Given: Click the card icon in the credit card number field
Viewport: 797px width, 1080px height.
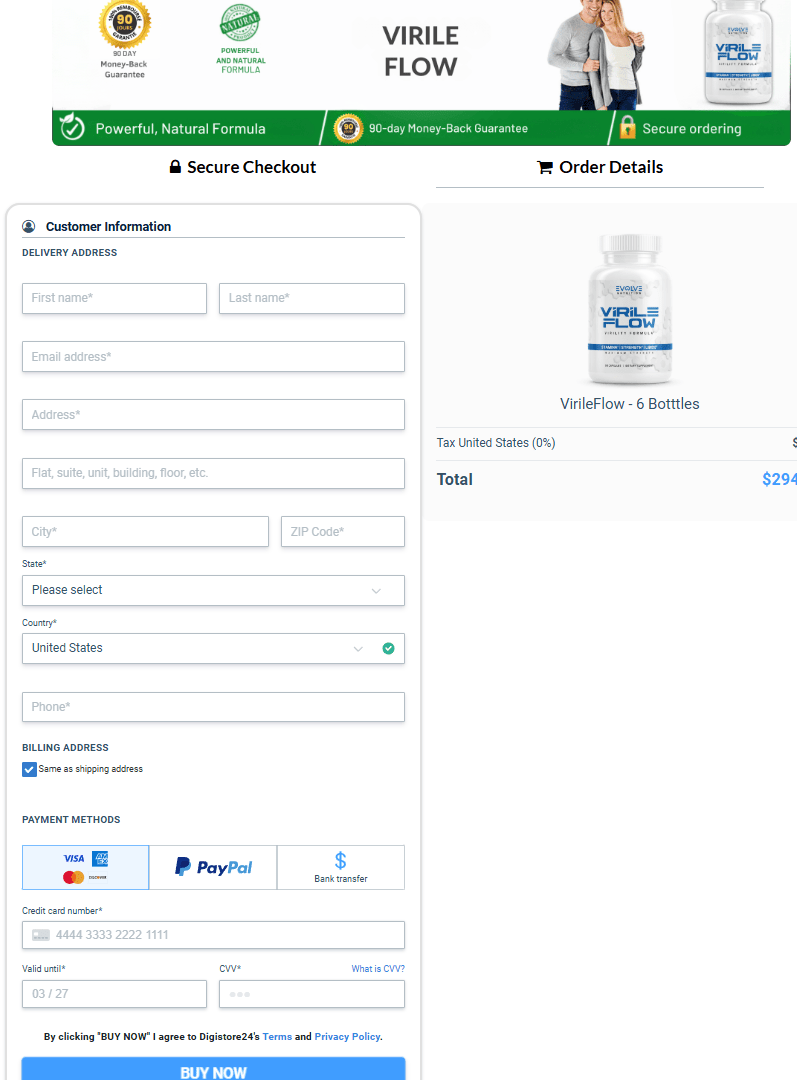Looking at the screenshot, I should (41, 935).
